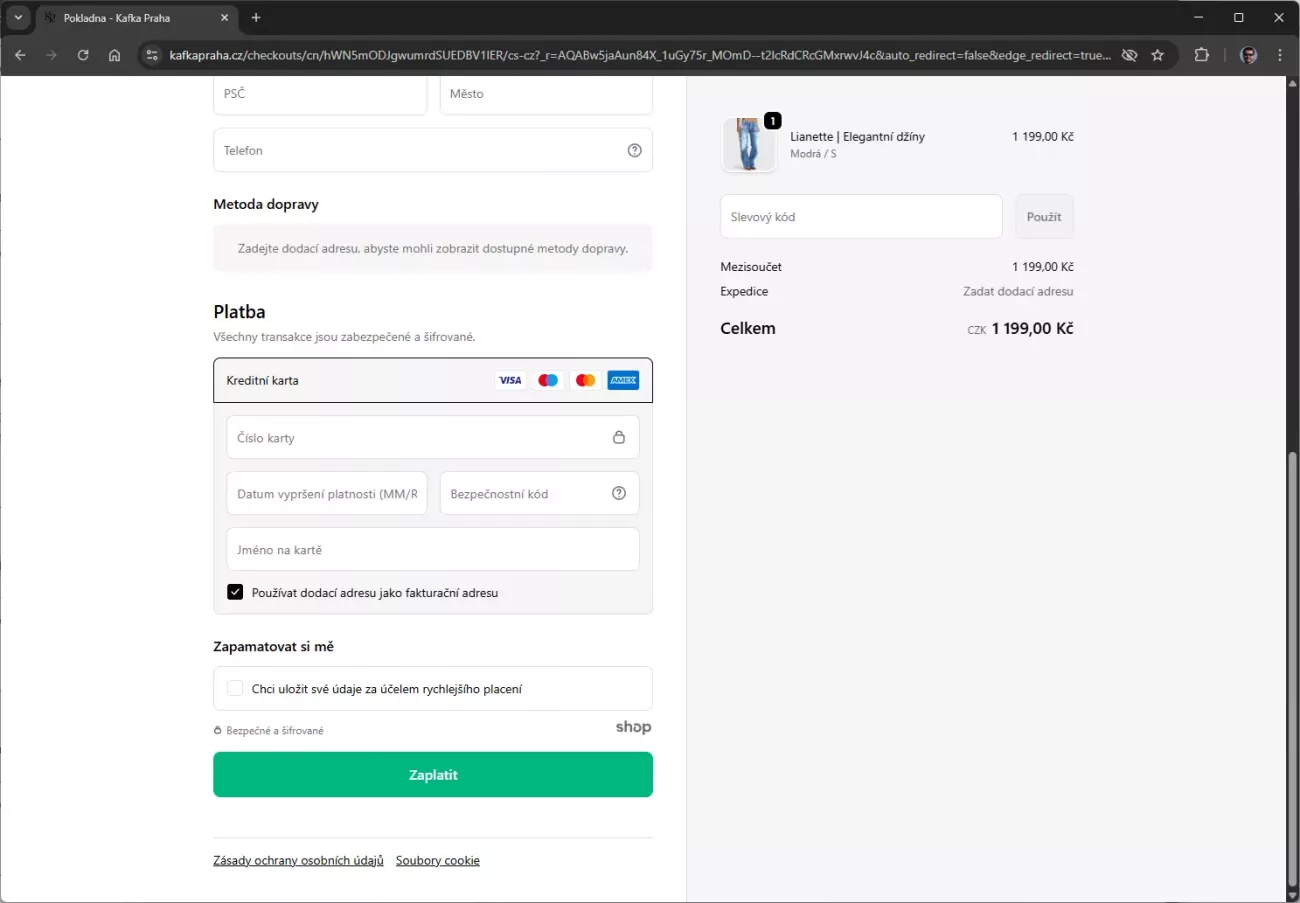
Task: Click the help icon in Telefon field
Action: pos(634,150)
